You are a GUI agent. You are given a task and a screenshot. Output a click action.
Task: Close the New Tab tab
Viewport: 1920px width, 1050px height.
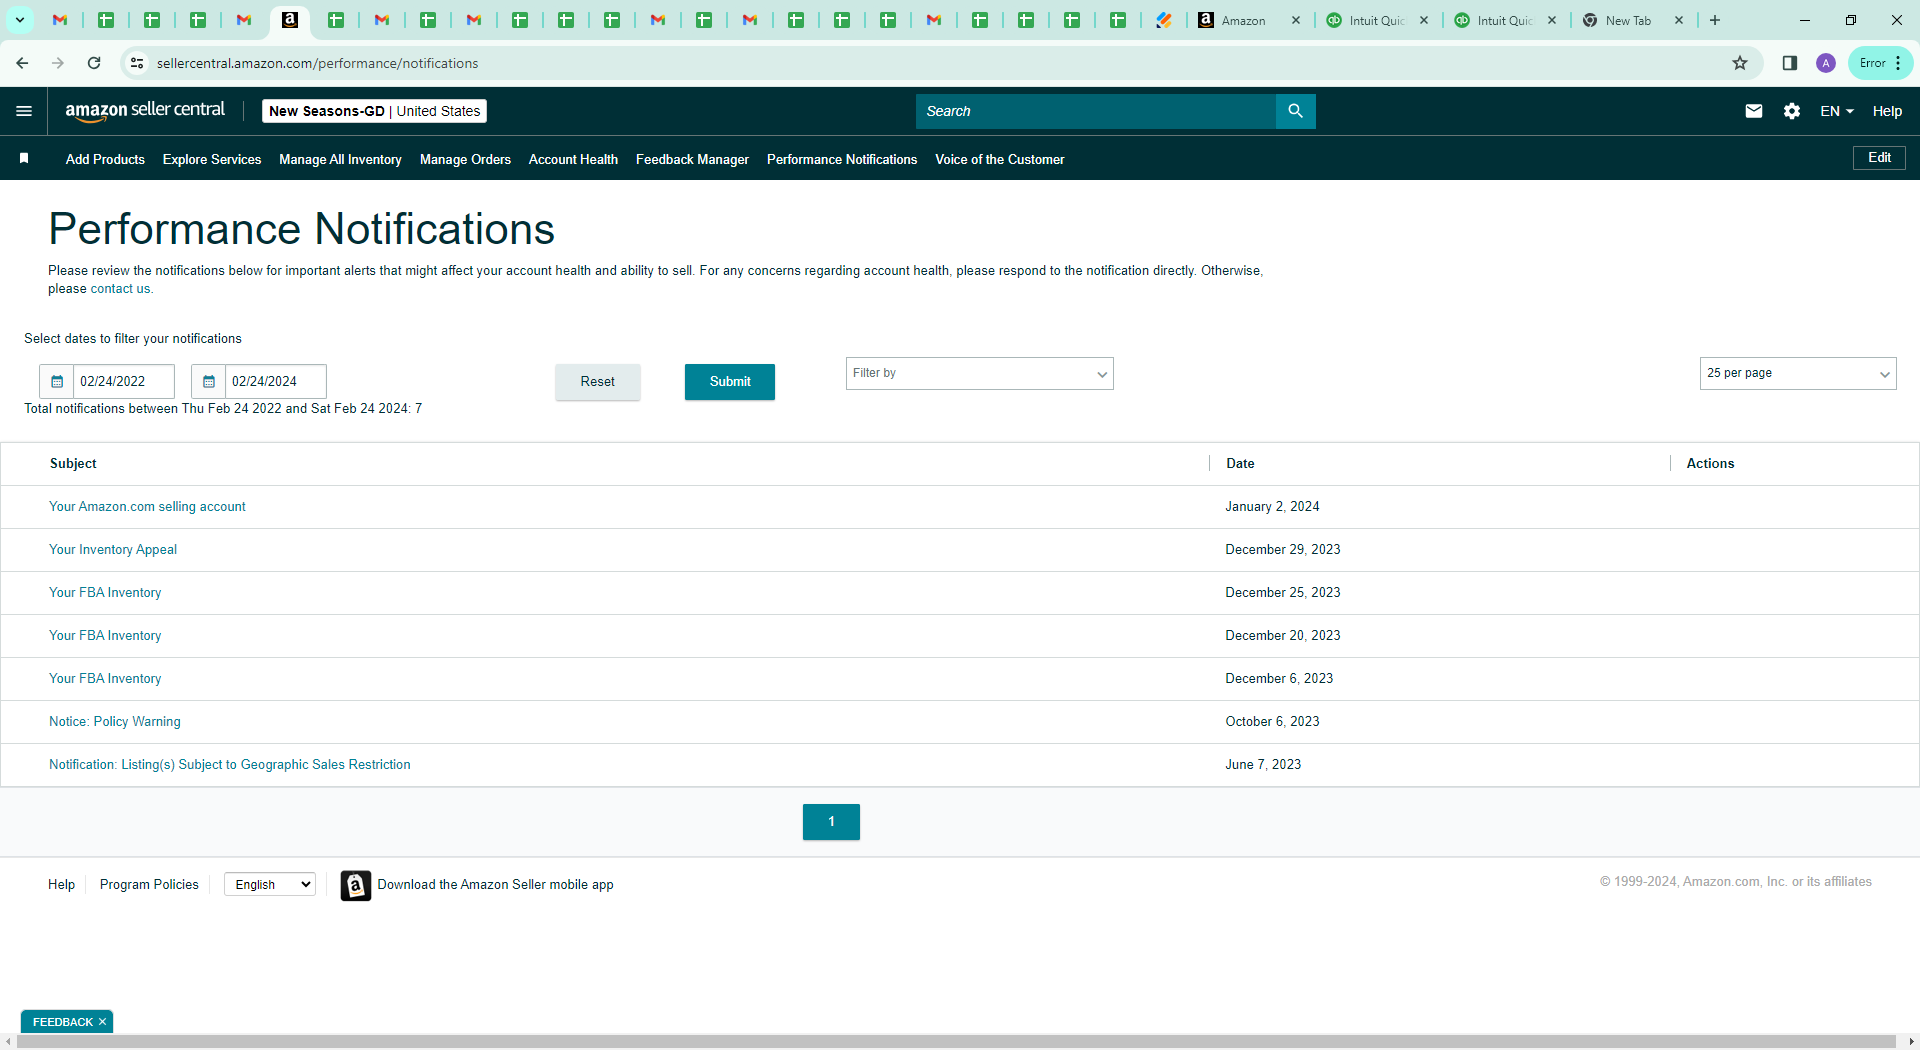1679,20
